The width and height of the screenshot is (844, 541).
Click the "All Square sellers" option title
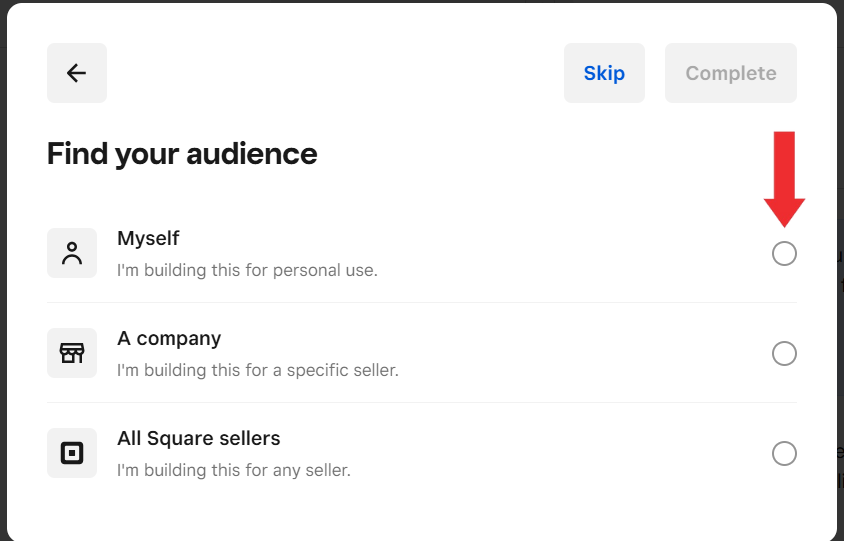[198, 439]
